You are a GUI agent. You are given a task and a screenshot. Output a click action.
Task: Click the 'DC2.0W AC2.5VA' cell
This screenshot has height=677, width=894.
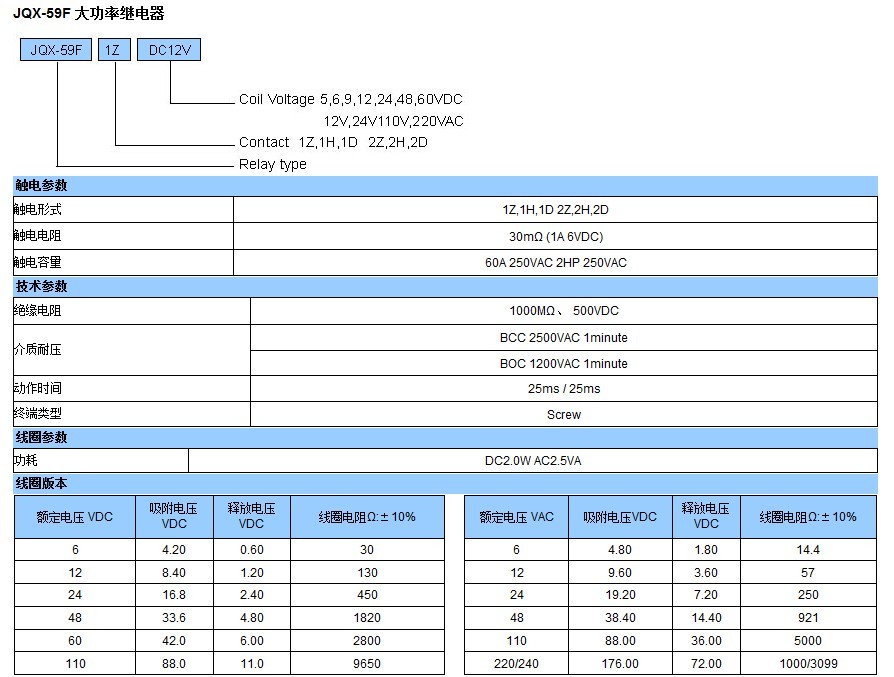point(533,460)
